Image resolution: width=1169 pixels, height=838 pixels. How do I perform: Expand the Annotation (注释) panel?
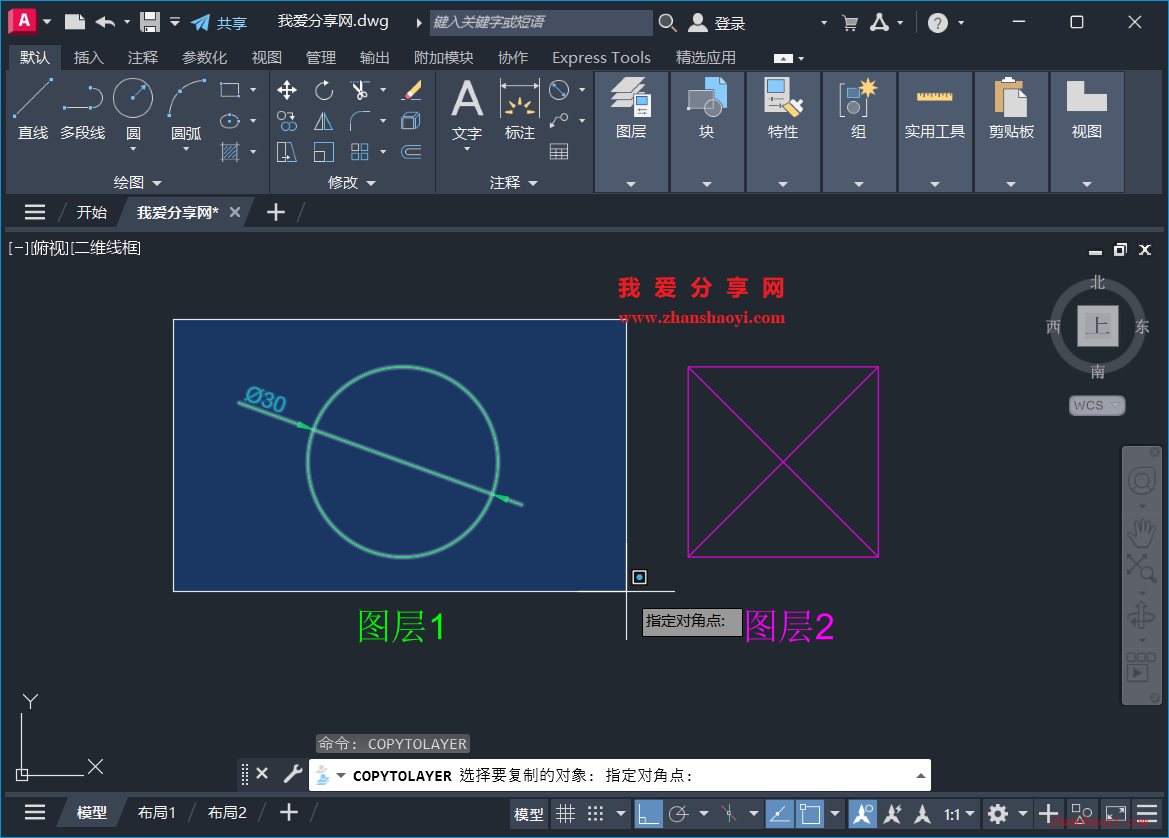pyautogui.click(x=514, y=183)
